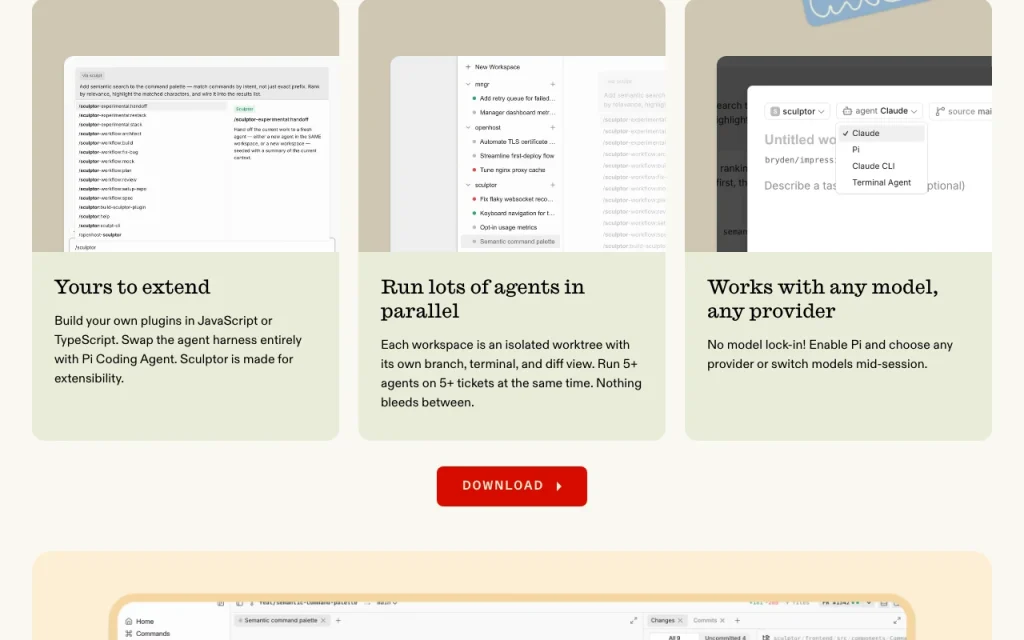
Task: Open 'Keyboard navigation for t...' workspace
Action: tap(513, 214)
